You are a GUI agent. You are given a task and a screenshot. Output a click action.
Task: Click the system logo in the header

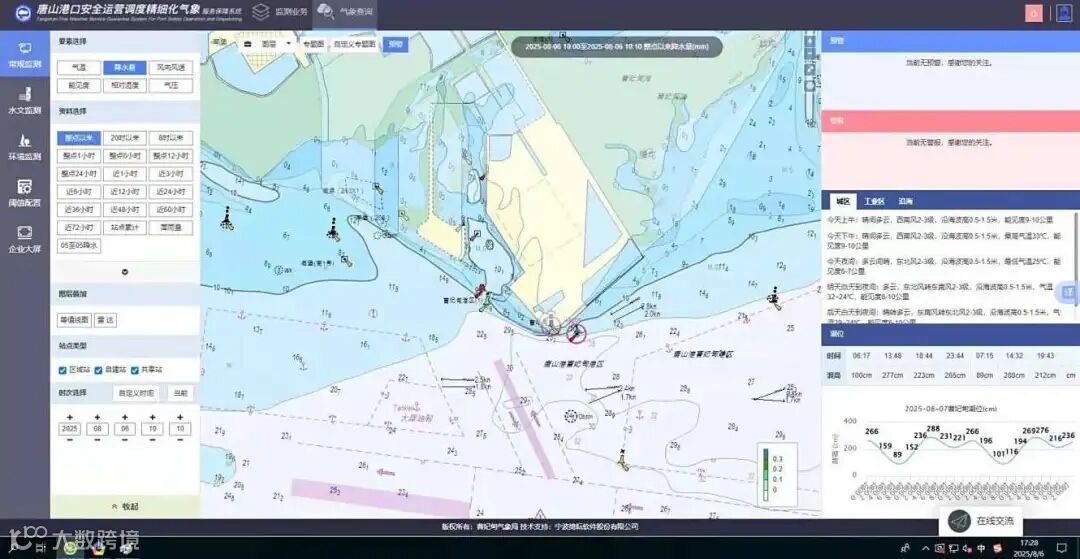click(x=23, y=13)
